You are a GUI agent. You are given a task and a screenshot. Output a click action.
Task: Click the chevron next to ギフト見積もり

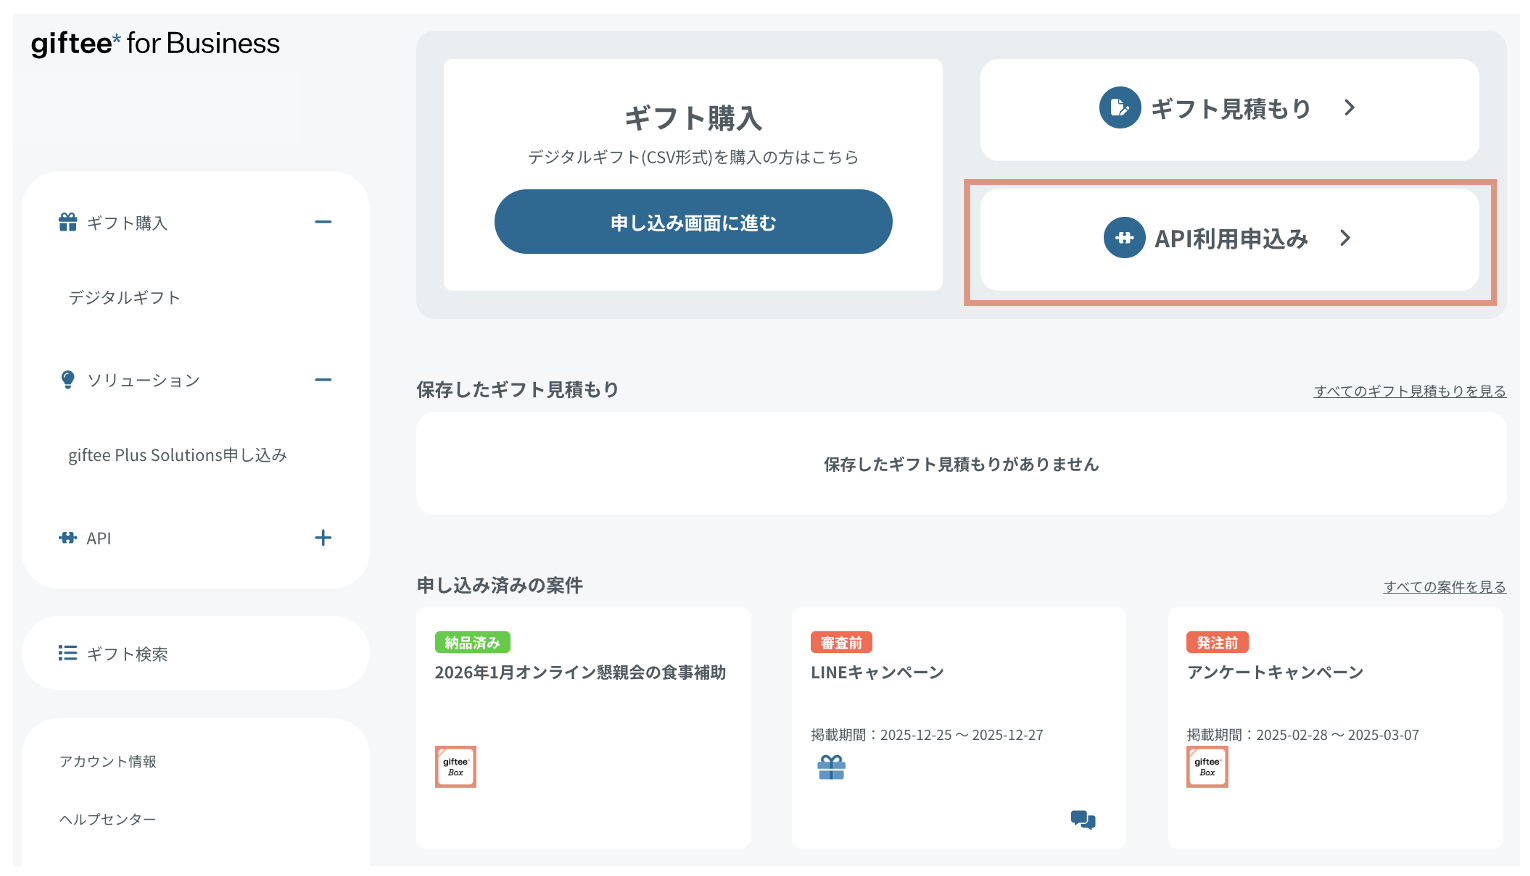tap(1349, 108)
